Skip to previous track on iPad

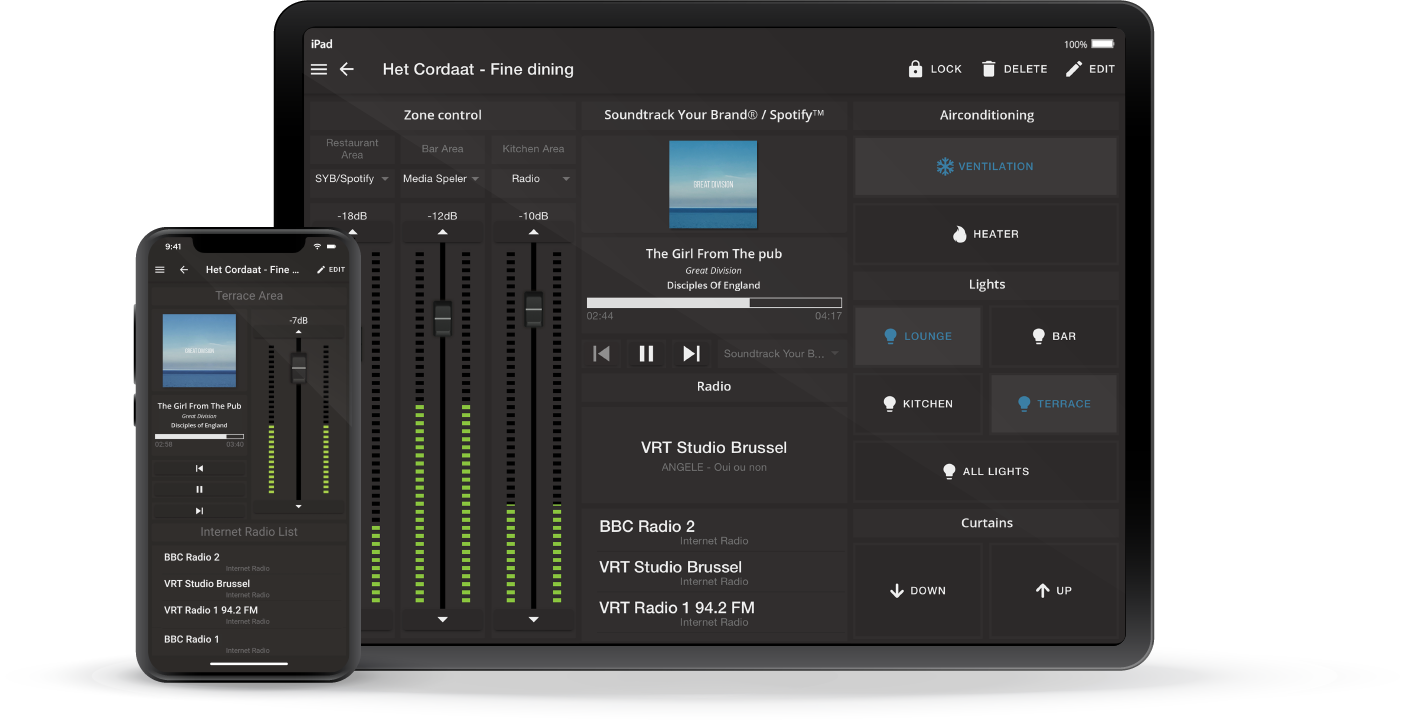click(x=602, y=353)
